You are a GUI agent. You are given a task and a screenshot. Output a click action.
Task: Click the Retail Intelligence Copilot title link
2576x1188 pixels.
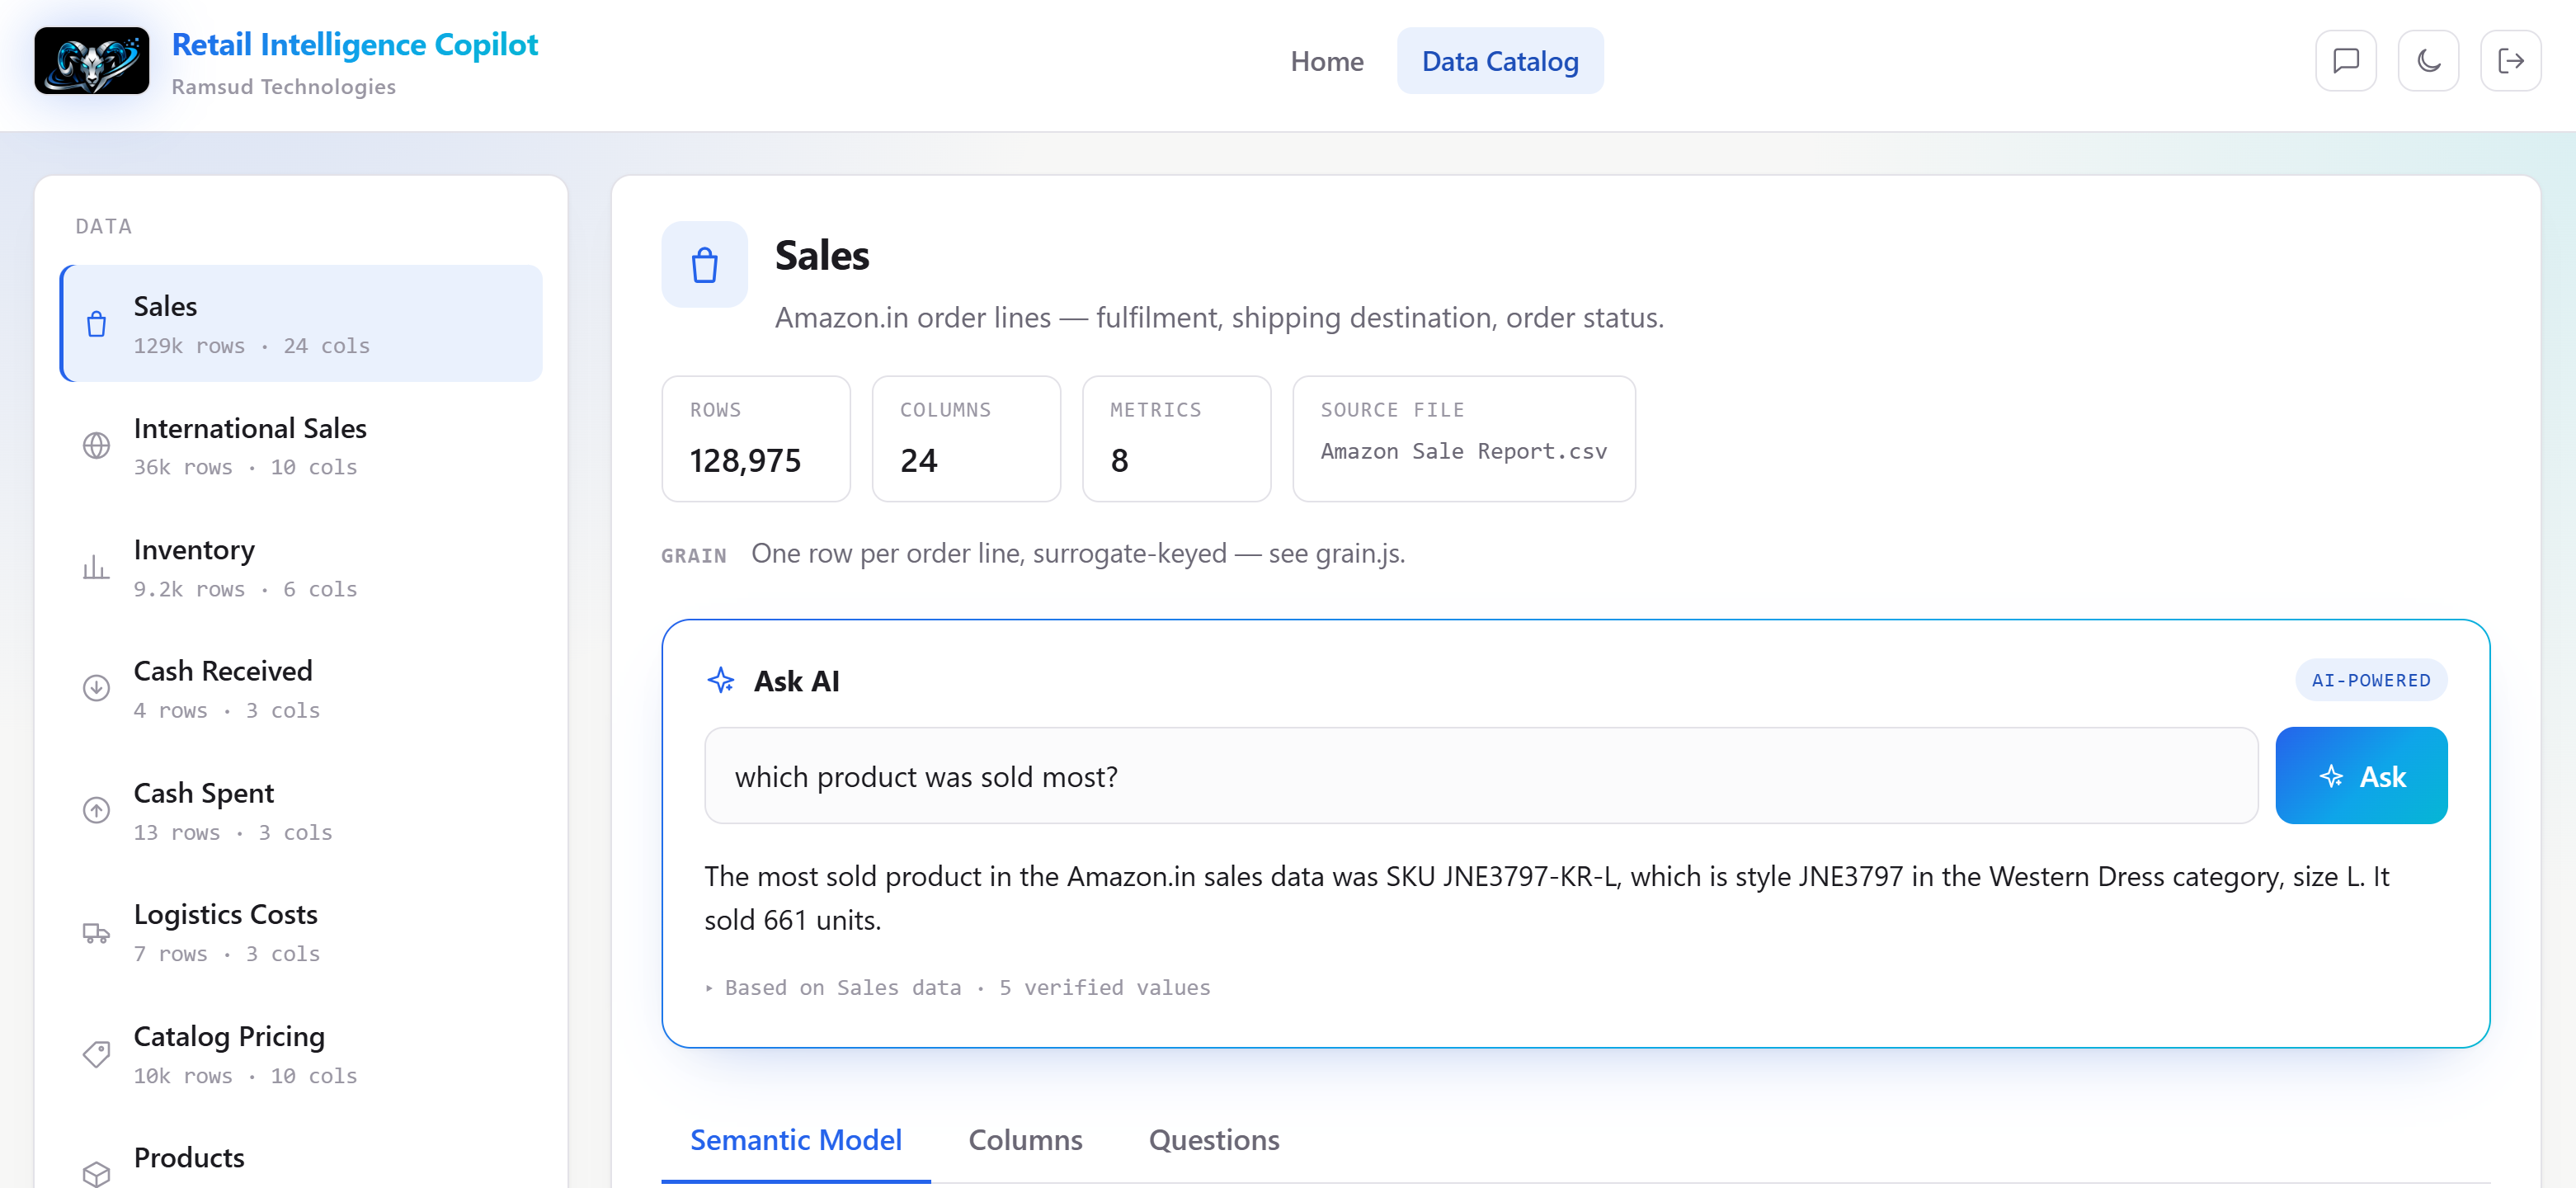(355, 45)
